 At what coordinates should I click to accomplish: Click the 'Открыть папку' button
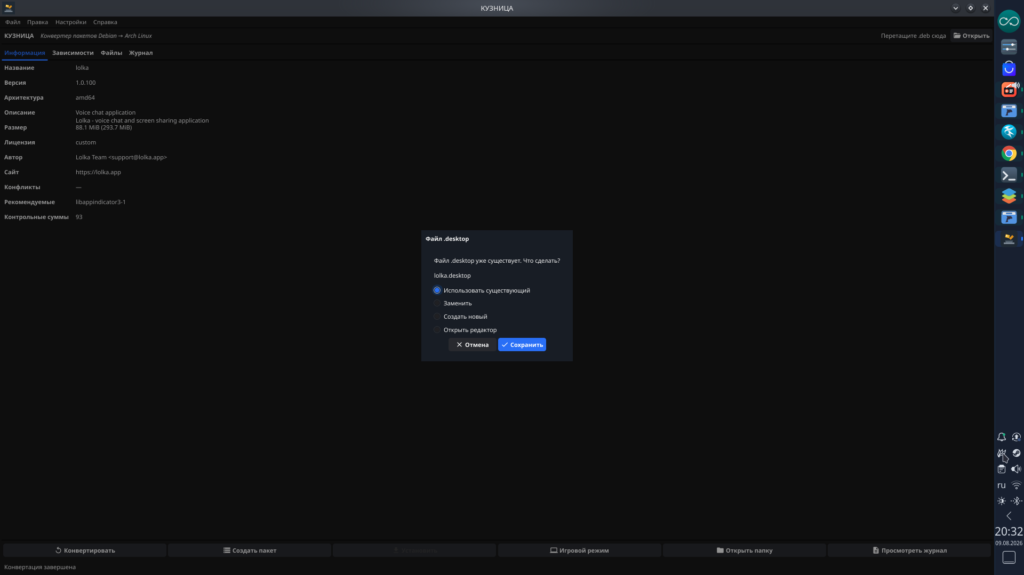click(744, 550)
